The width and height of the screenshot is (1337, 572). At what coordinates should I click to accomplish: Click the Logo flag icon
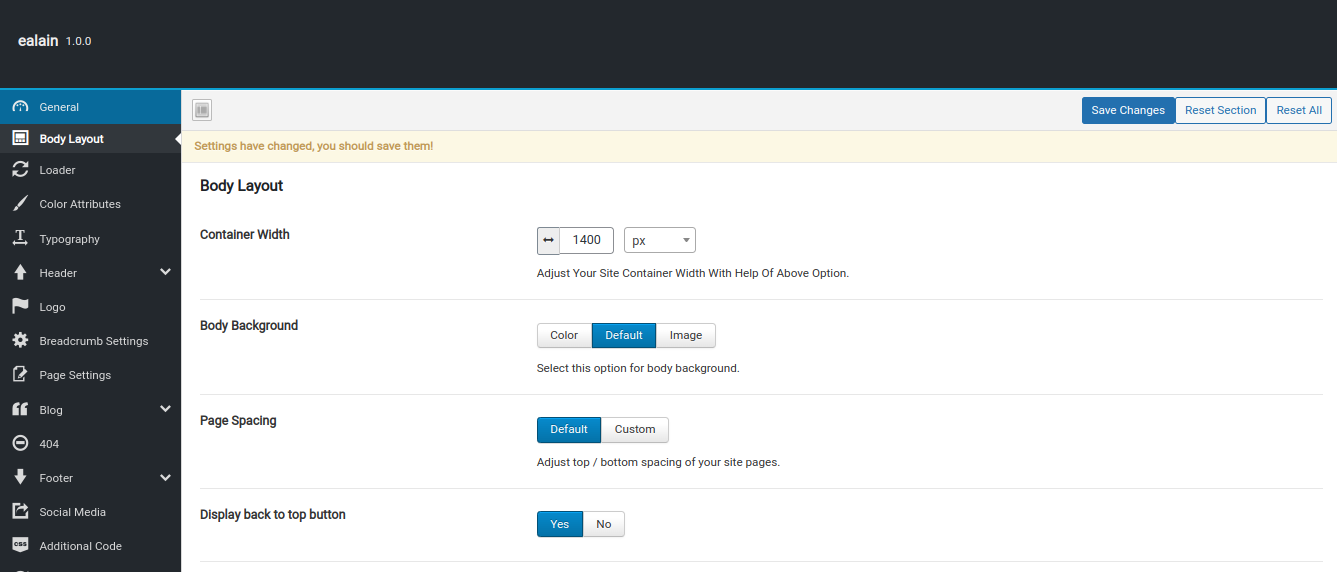pos(20,307)
